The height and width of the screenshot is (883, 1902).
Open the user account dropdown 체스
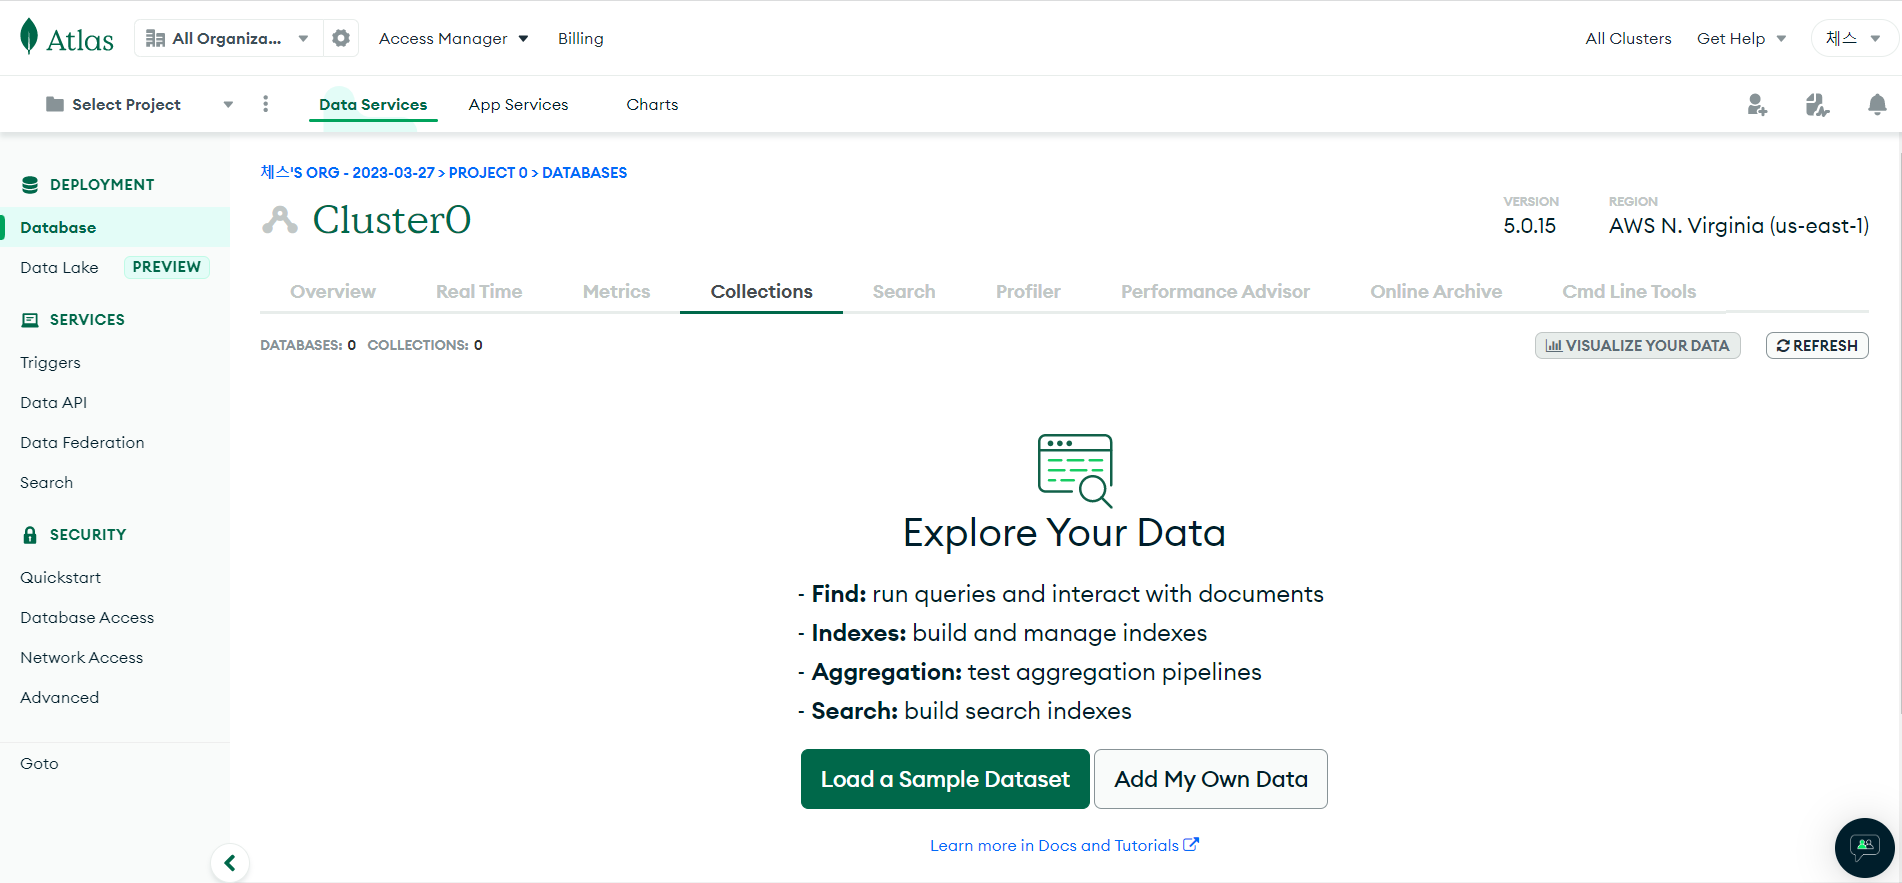tap(1853, 38)
